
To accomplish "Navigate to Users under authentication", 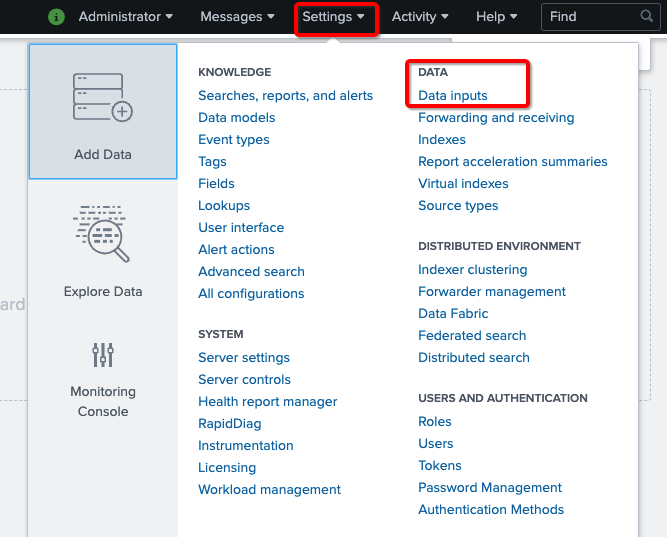I will (436, 444).
